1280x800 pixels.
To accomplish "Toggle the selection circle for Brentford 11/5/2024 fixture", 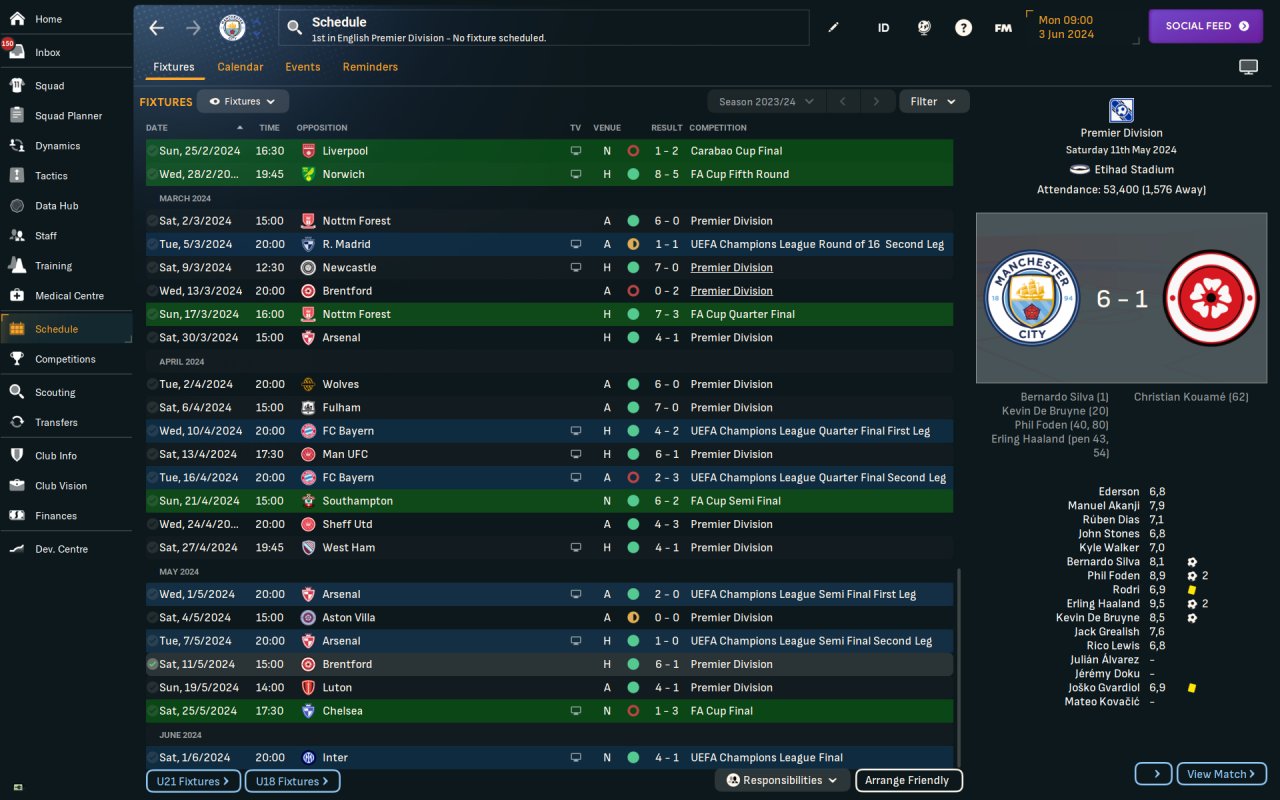I will point(152,664).
